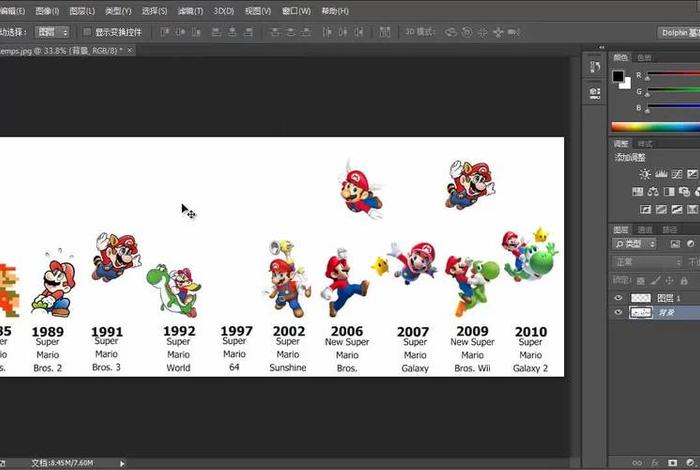Open the 图层(L) Layer menu
700x470 pixels.
82,11
